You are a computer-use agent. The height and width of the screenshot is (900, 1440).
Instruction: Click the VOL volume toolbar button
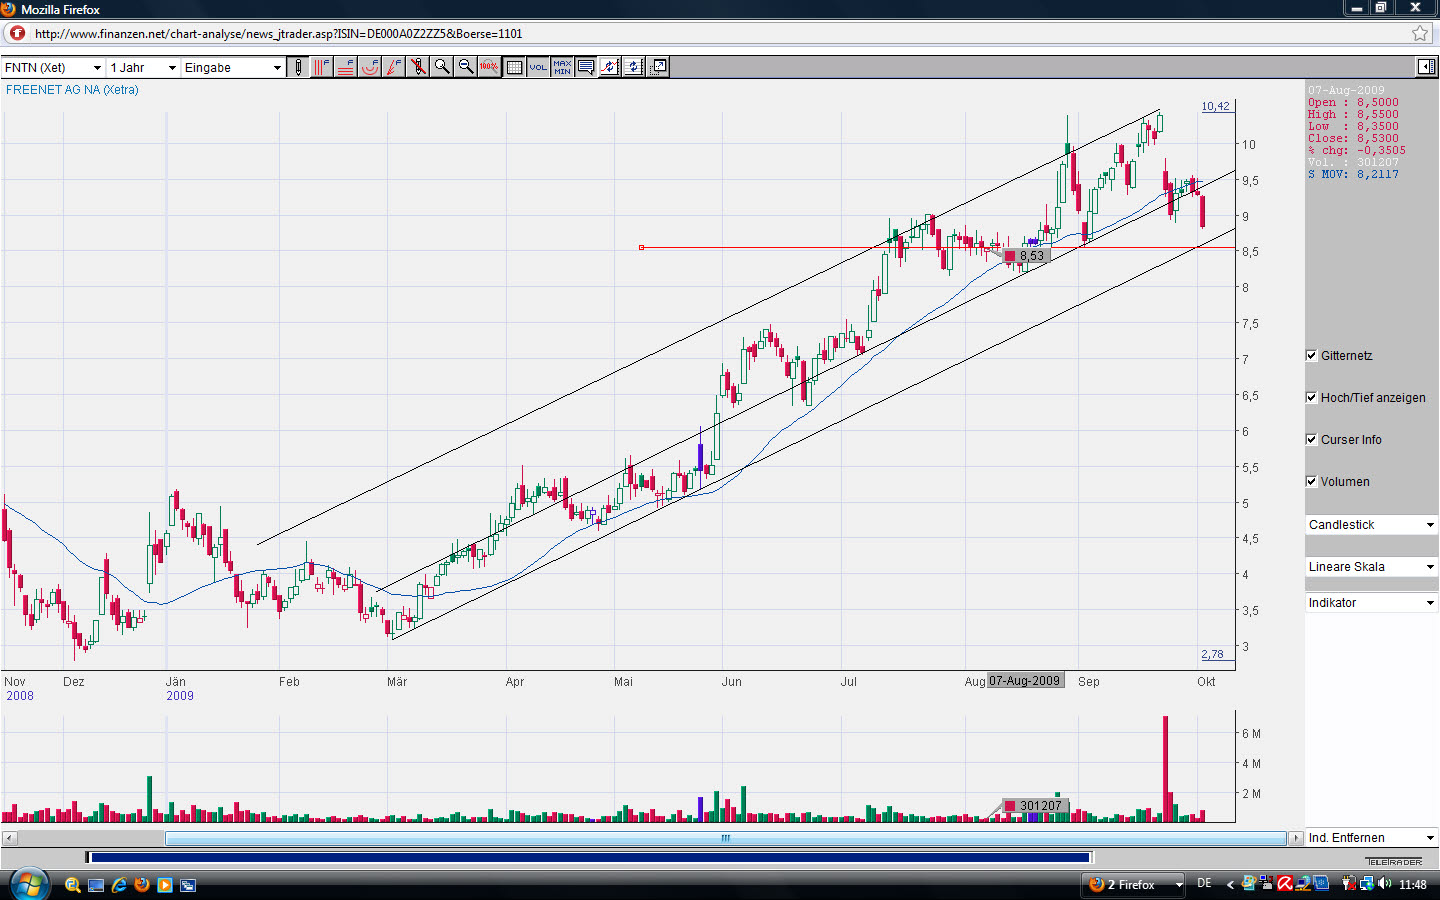click(x=538, y=67)
